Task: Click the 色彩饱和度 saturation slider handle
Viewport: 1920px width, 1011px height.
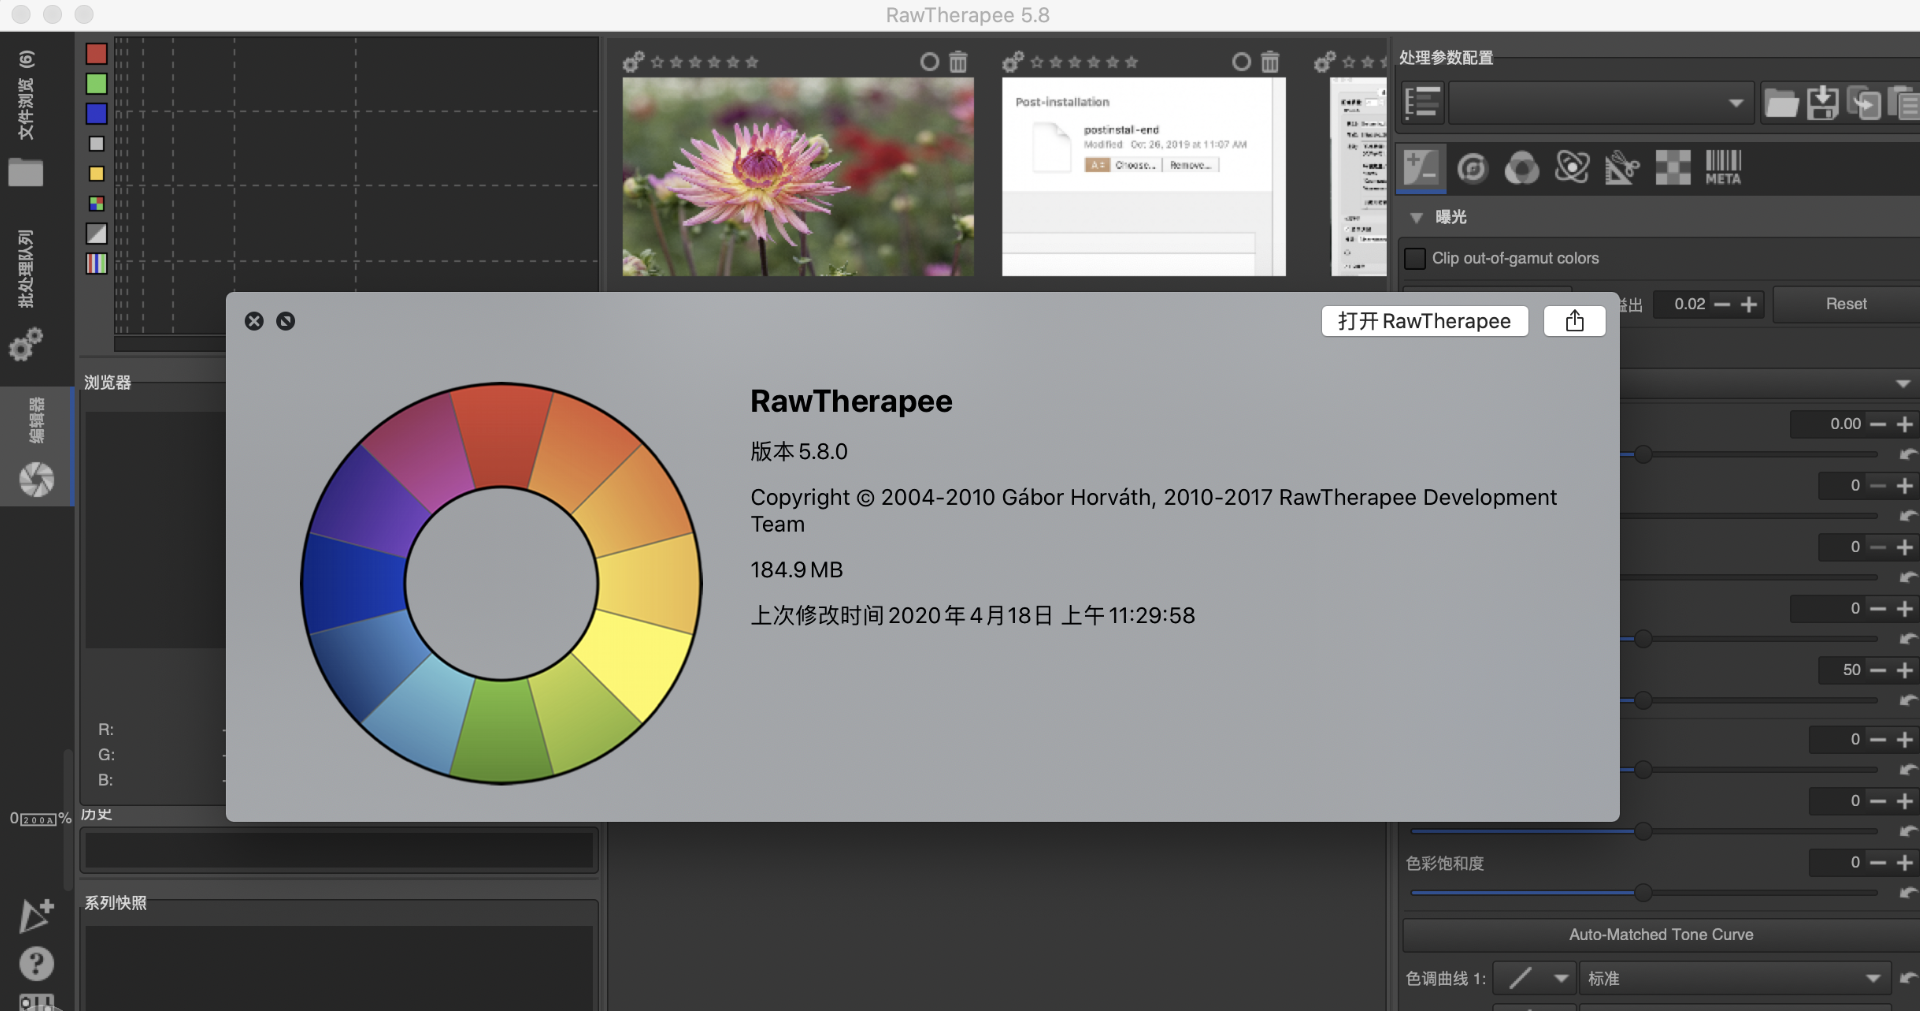Action: click(1642, 892)
